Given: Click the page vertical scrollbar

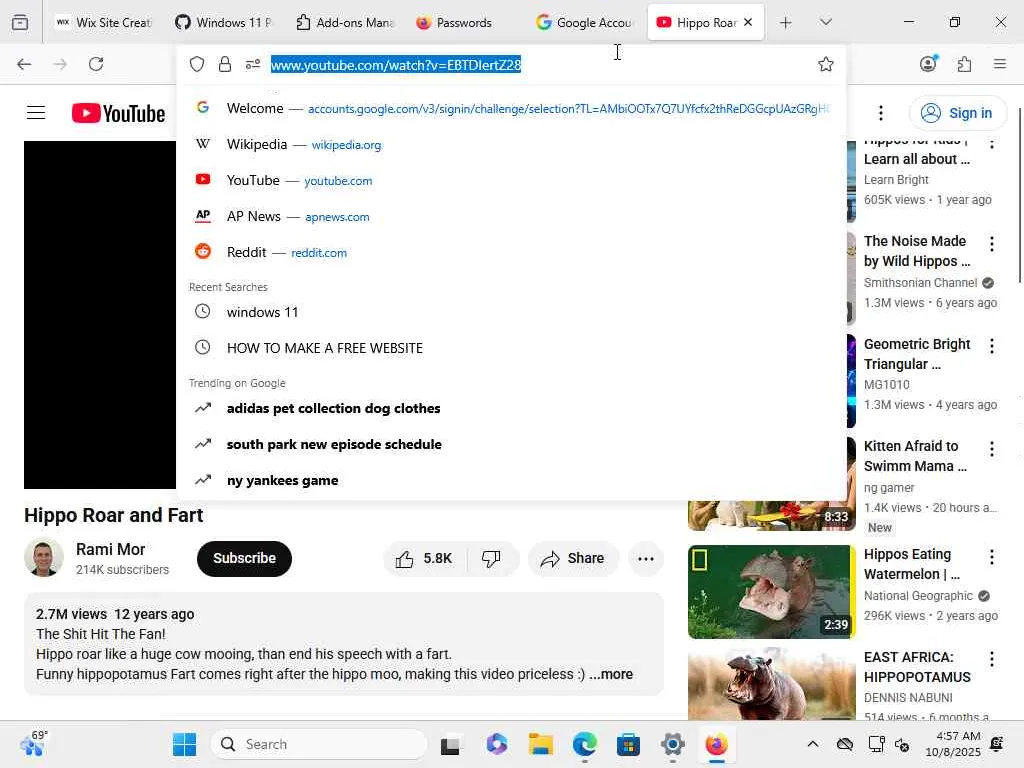Looking at the screenshot, I should click(x=1020, y=196).
